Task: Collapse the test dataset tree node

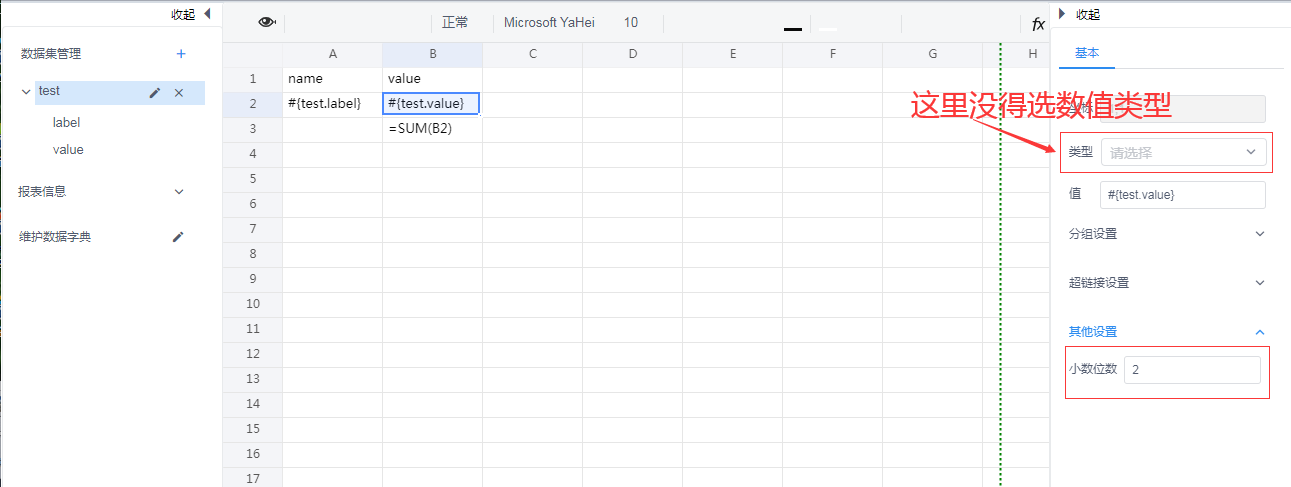Action: tap(26, 92)
